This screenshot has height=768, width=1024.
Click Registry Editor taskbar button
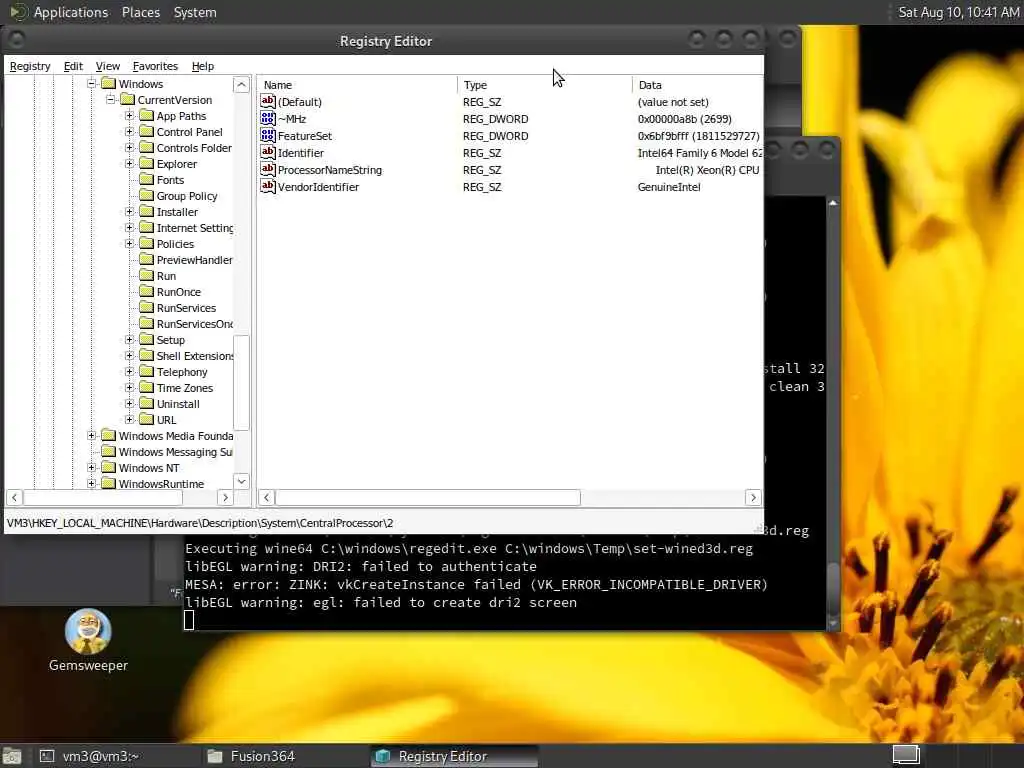pos(454,756)
